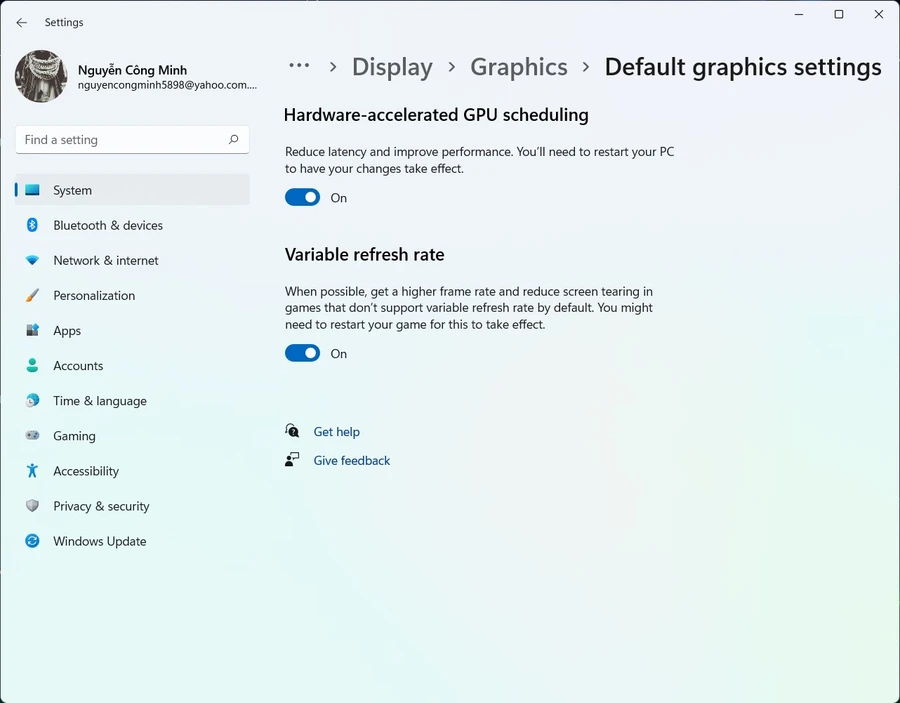This screenshot has width=900, height=703.
Task: Close the Settings window
Action: [879, 14]
